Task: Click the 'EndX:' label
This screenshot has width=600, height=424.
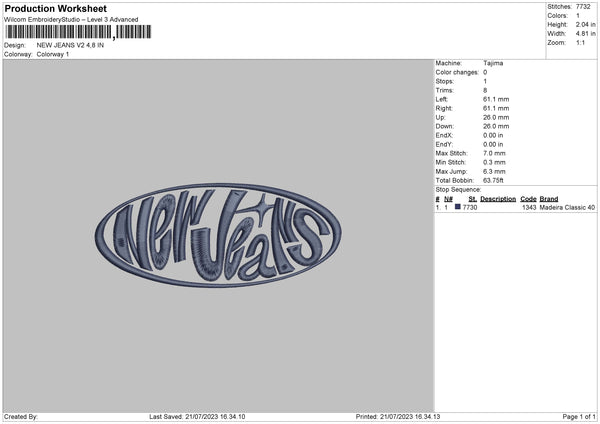Action: point(444,135)
